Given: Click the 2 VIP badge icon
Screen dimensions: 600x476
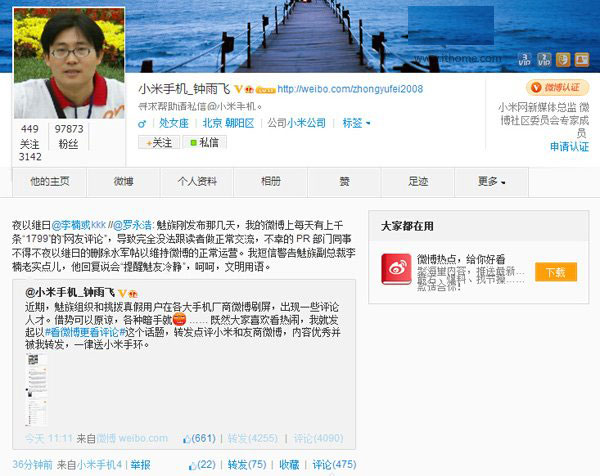Looking at the screenshot, I should (544, 60).
